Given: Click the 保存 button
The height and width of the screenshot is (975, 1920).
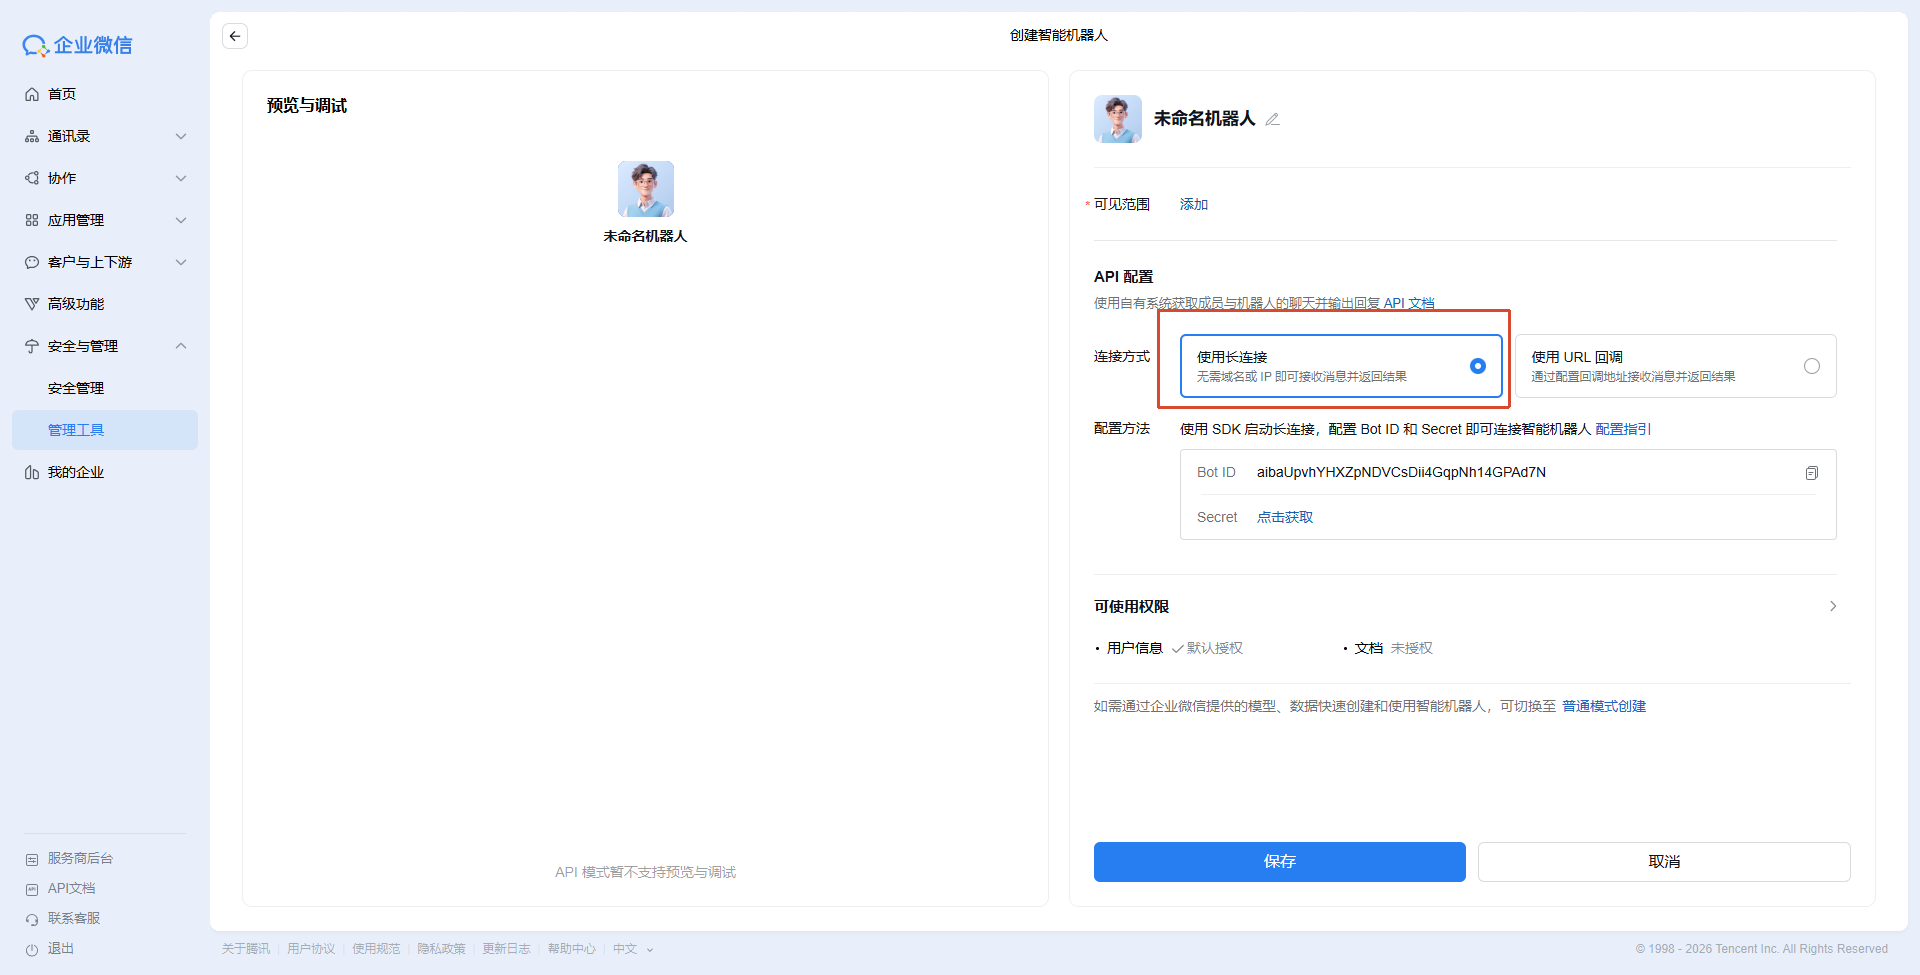Looking at the screenshot, I should click(x=1279, y=861).
